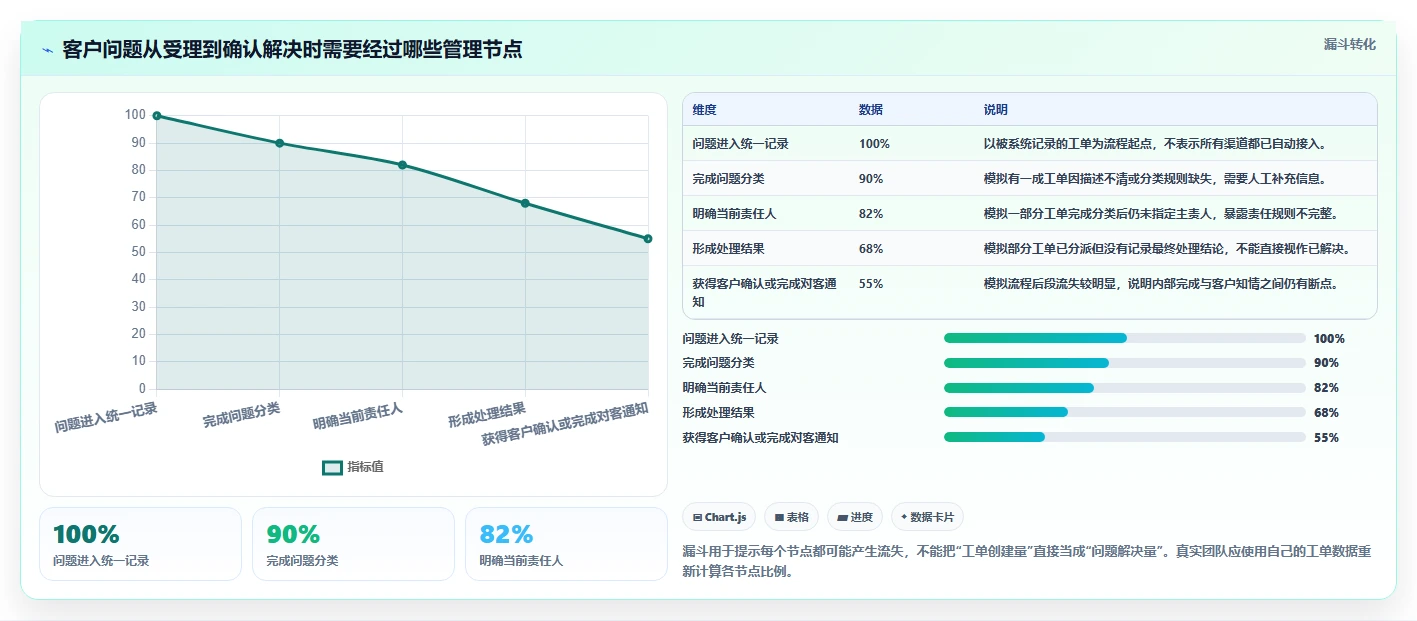Image resolution: width=1417 pixels, height=621 pixels.
Task: Click the 82% value in the table
Action: click(x=870, y=213)
